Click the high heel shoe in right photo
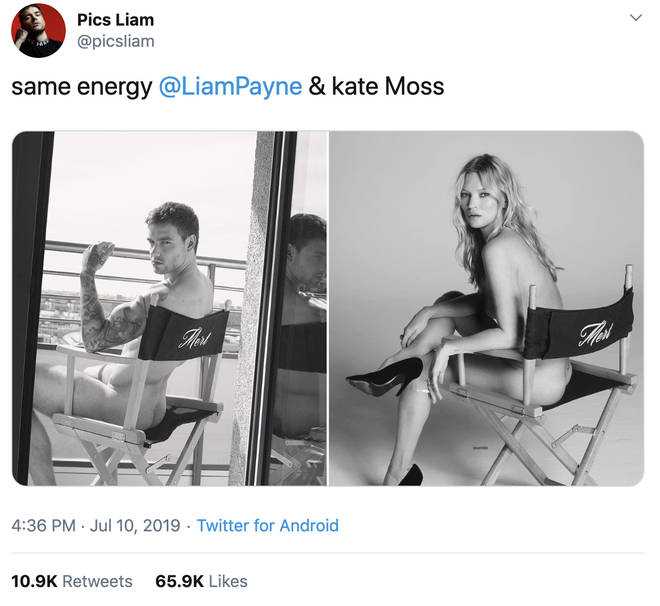Image resolution: width=660 pixels, height=606 pixels. pos(385,376)
